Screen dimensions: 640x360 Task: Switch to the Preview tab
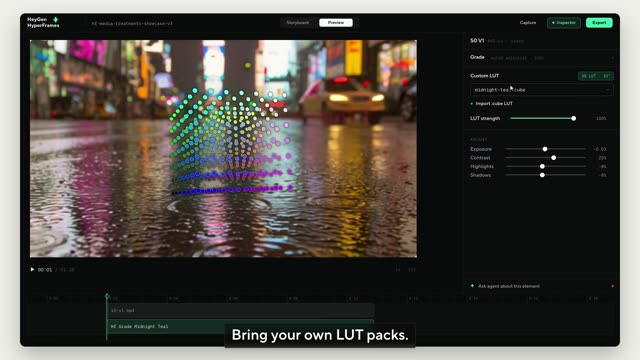[x=336, y=23]
